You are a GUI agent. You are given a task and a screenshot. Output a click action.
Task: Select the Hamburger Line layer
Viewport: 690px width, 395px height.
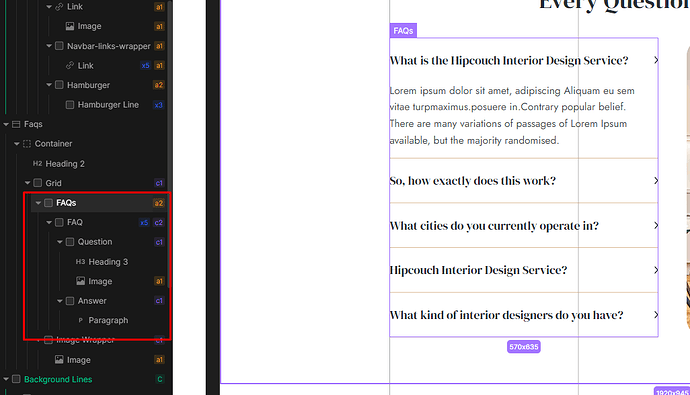click(108, 105)
